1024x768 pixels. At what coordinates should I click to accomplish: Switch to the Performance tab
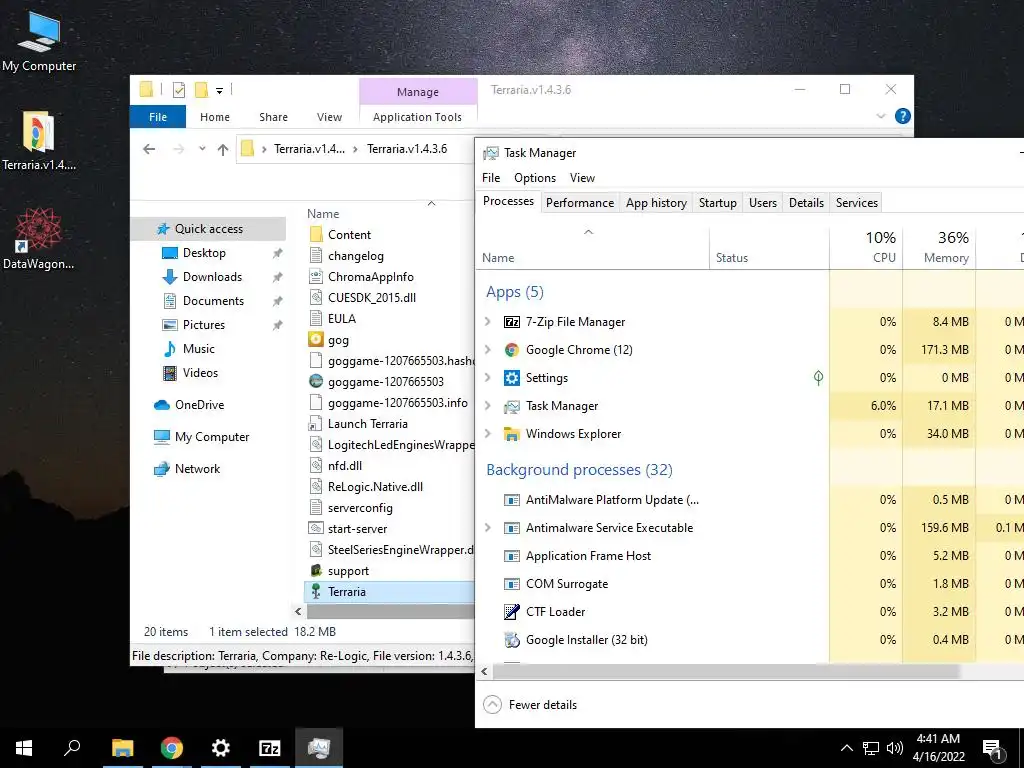pyautogui.click(x=580, y=203)
